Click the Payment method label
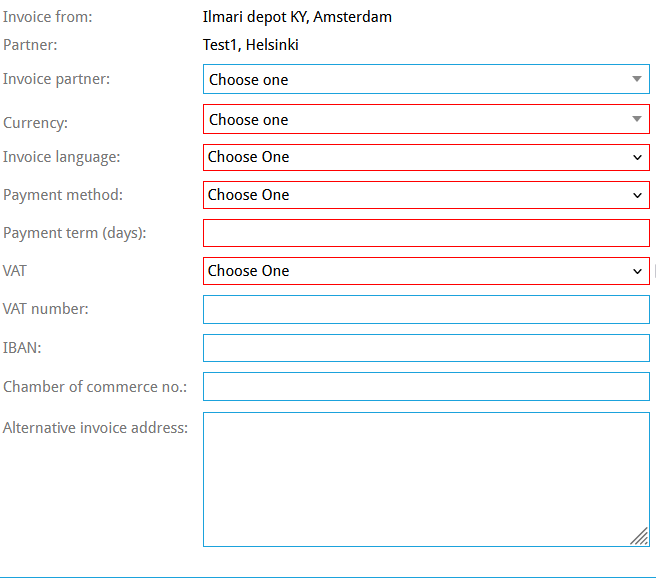 pos(63,195)
